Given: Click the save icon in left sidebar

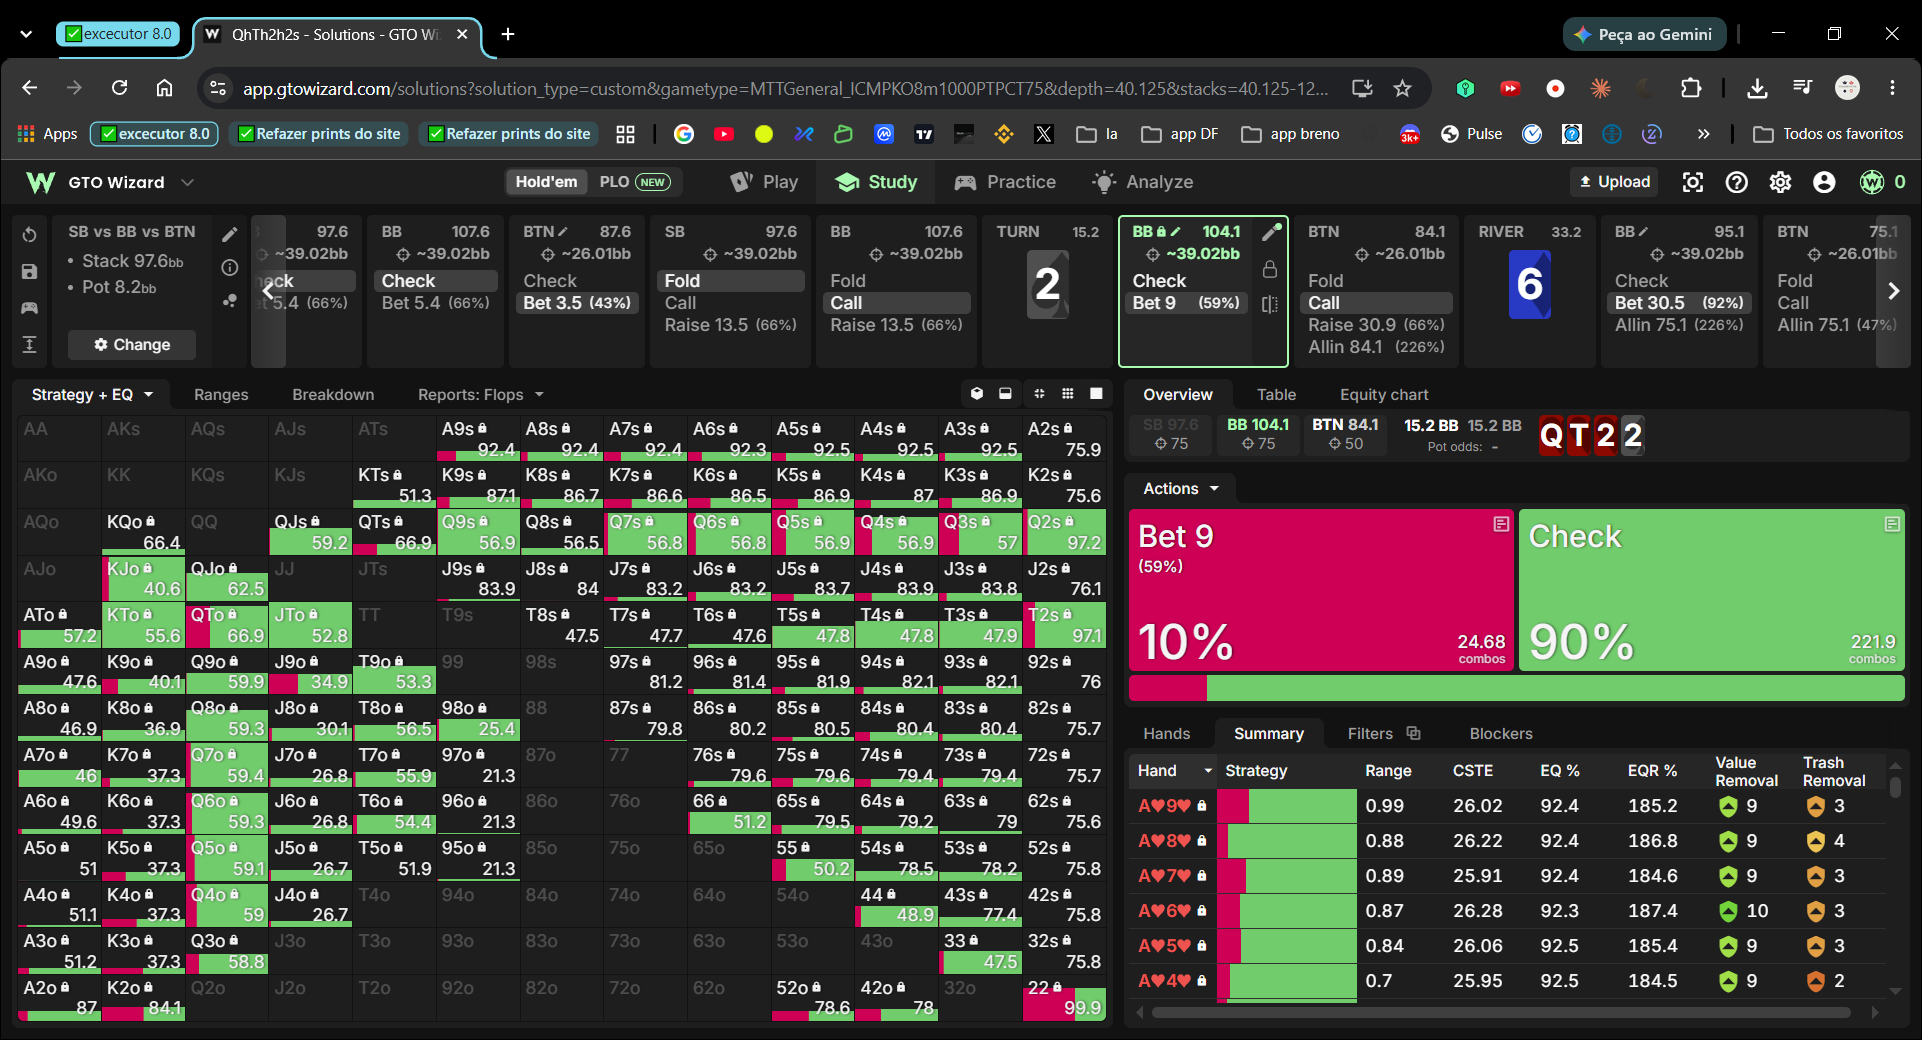Looking at the screenshot, I should click(x=30, y=271).
